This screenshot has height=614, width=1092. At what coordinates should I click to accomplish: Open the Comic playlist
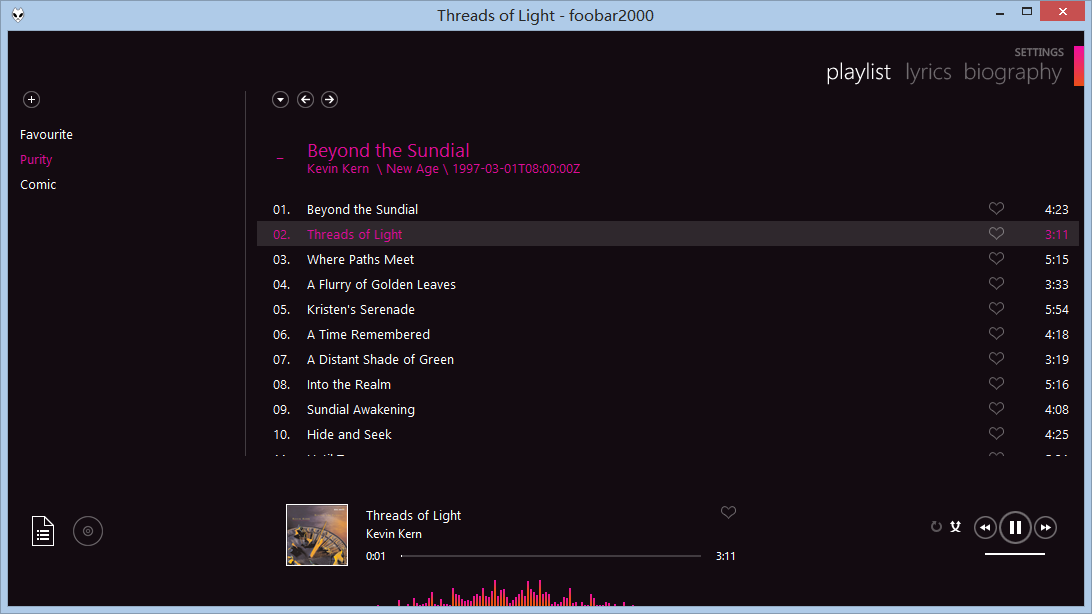pyautogui.click(x=38, y=184)
